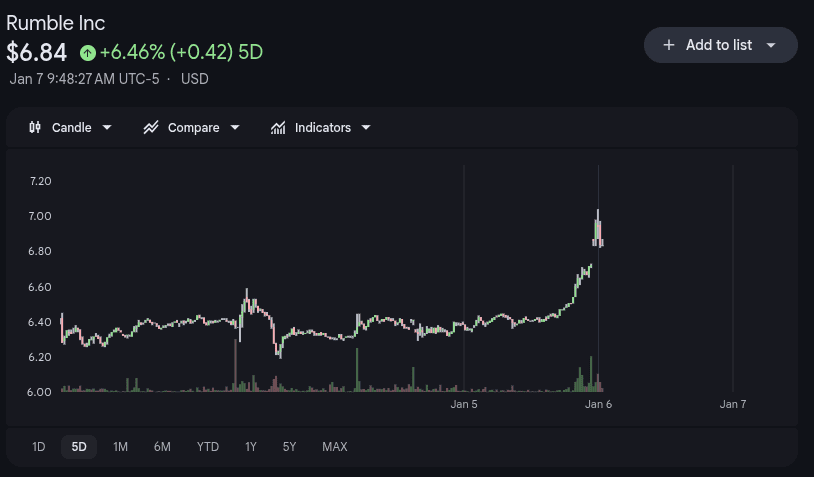Viewport: 814px width, 477px height.
Task: Expand the Compare dropdown arrow
Action: pyautogui.click(x=235, y=127)
